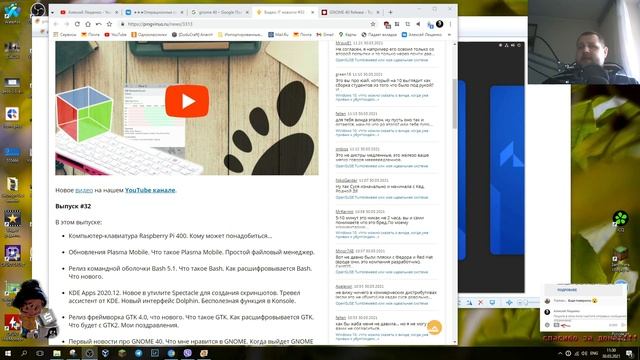
Task: Open ICQ desktop shortcut
Action: click(x=620, y=221)
